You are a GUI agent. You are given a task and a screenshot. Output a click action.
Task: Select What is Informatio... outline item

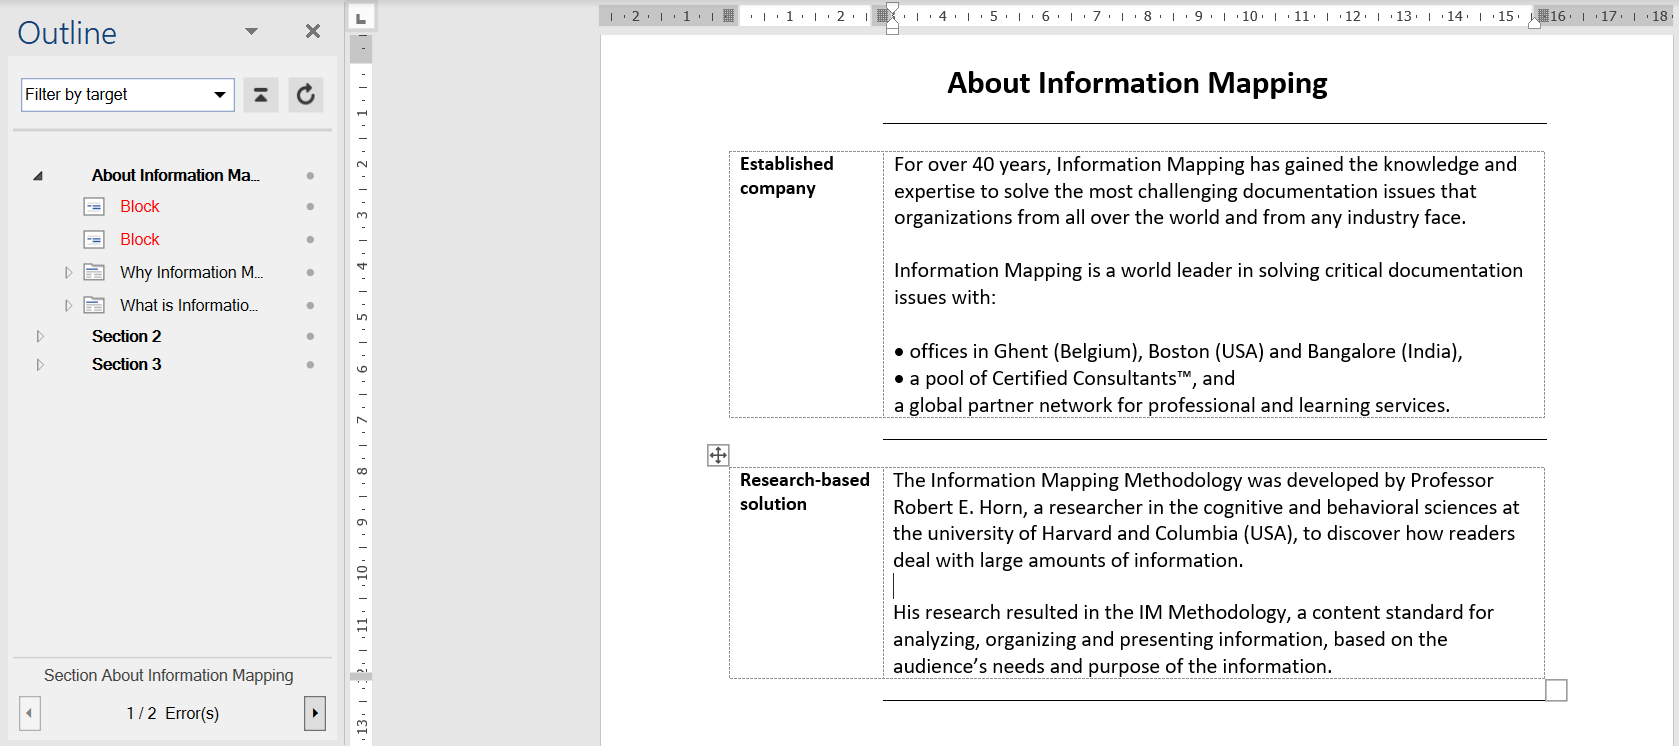coord(189,305)
